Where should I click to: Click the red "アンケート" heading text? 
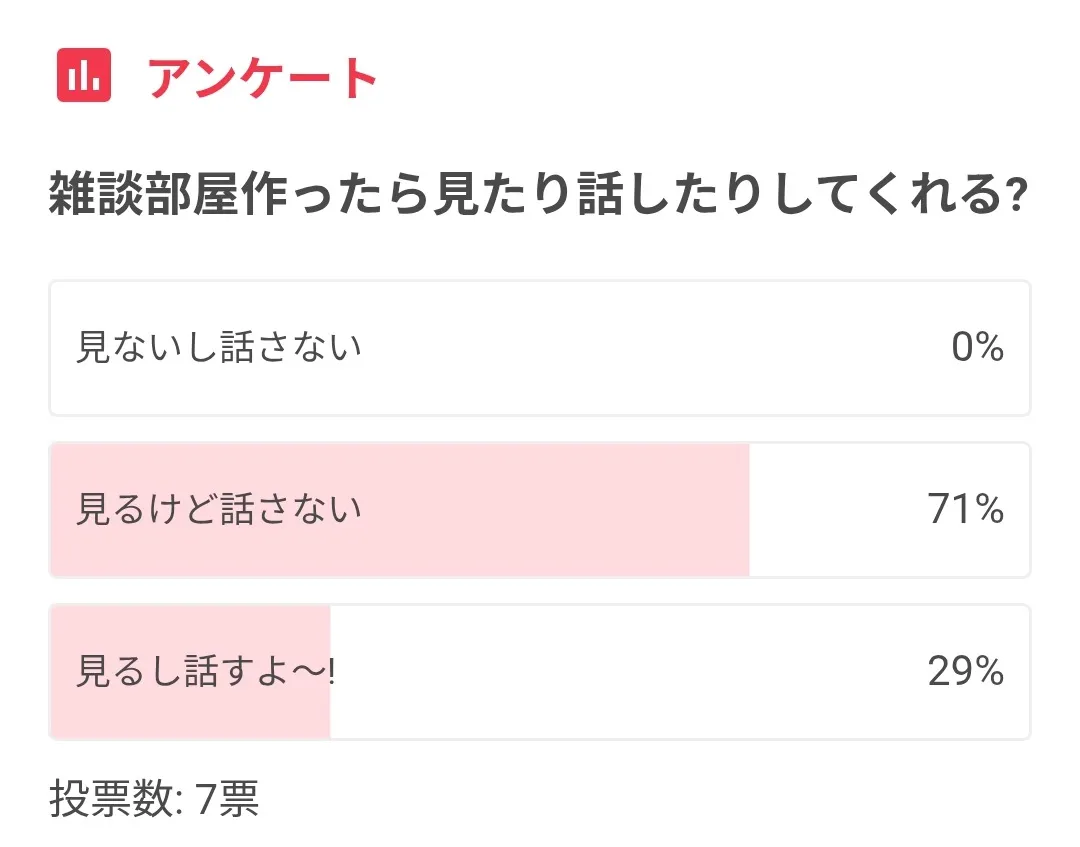(263, 77)
